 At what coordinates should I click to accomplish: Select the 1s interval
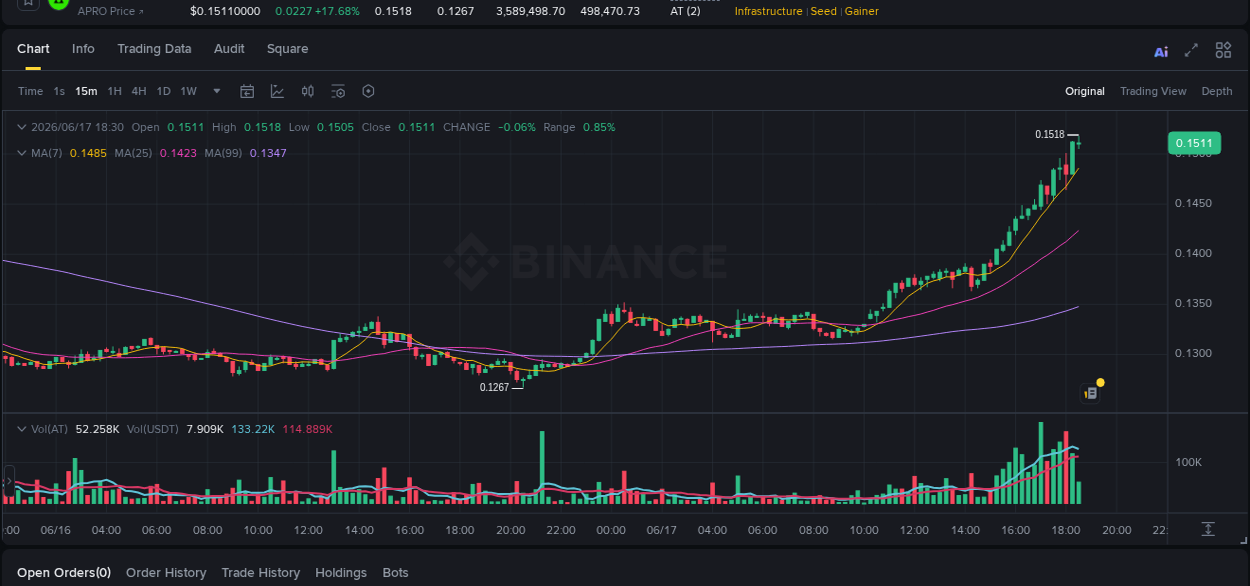[59, 91]
